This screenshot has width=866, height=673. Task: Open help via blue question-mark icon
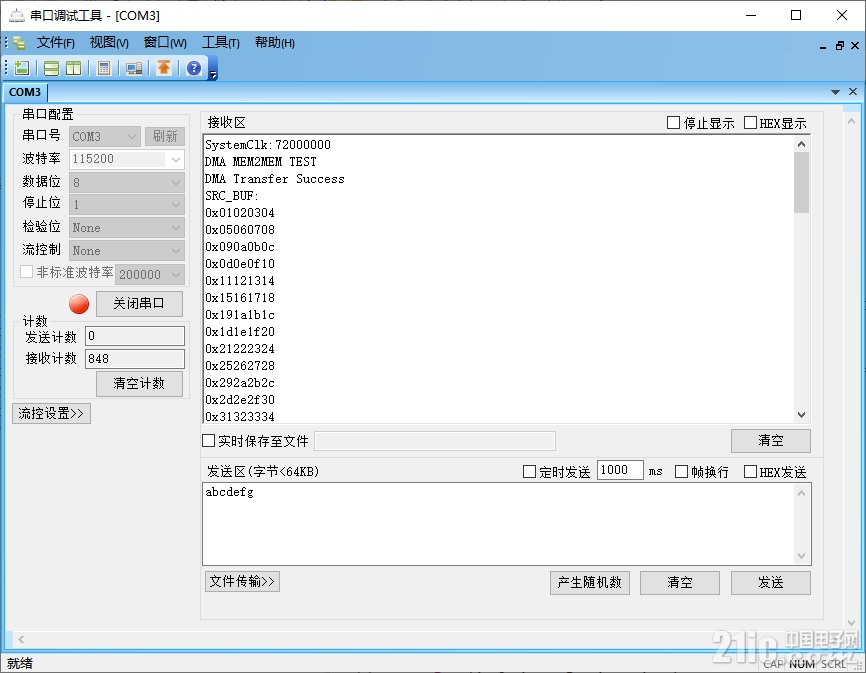point(193,68)
